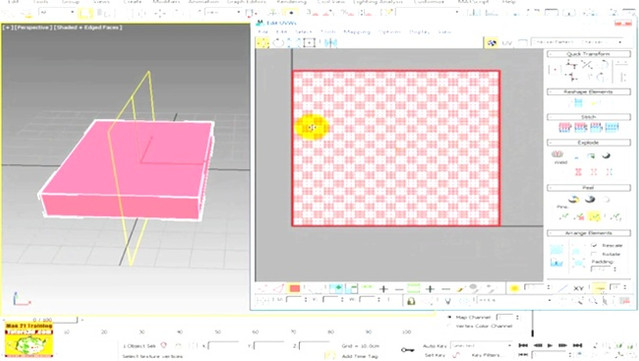This screenshot has height=361, width=639.
Task: Select the Map Channel radio button
Action: (450, 317)
